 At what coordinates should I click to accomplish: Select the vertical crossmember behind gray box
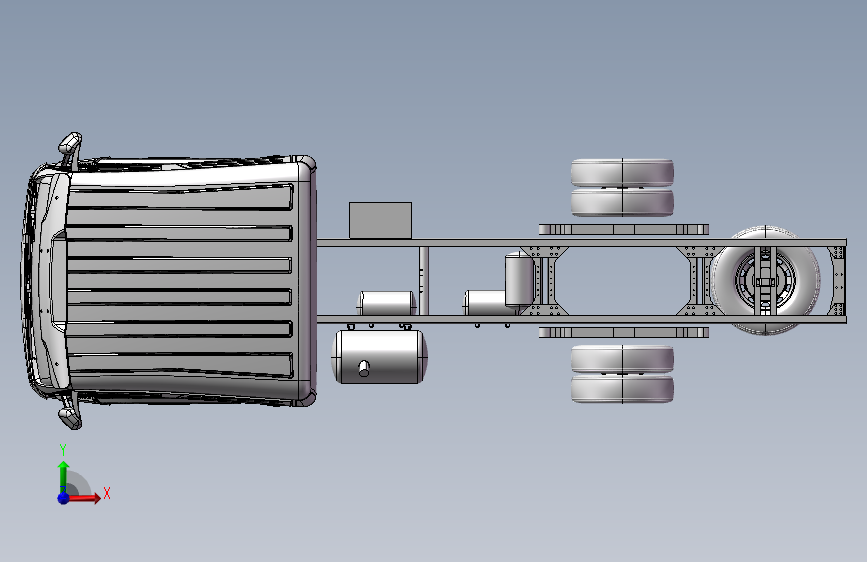tap(424, 281)
